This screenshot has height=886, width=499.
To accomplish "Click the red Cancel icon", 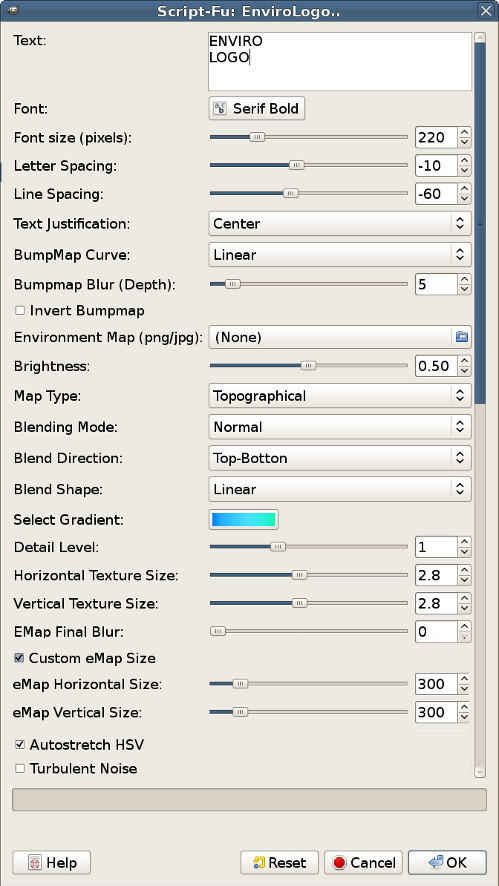I will 340,863.
